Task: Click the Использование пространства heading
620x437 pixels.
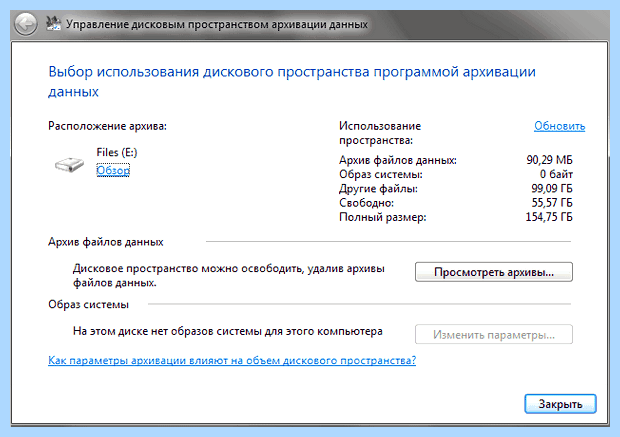Action: 380,133
